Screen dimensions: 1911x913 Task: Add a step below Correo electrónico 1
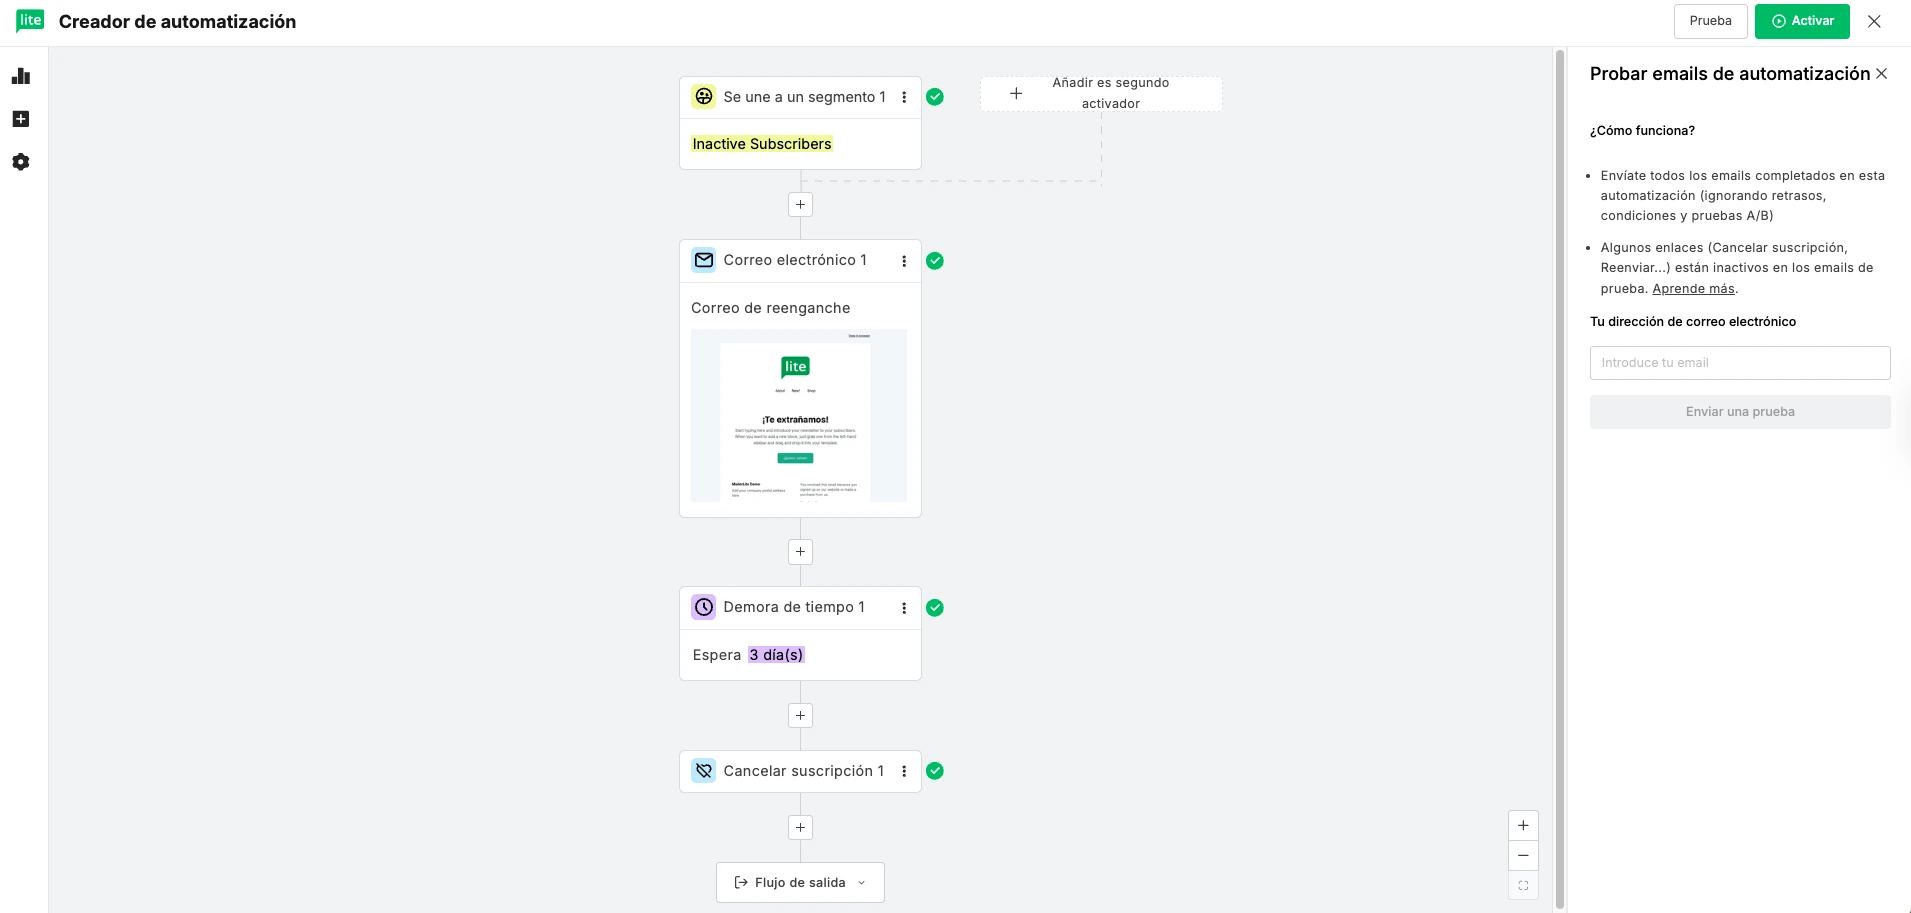[800, 551]
